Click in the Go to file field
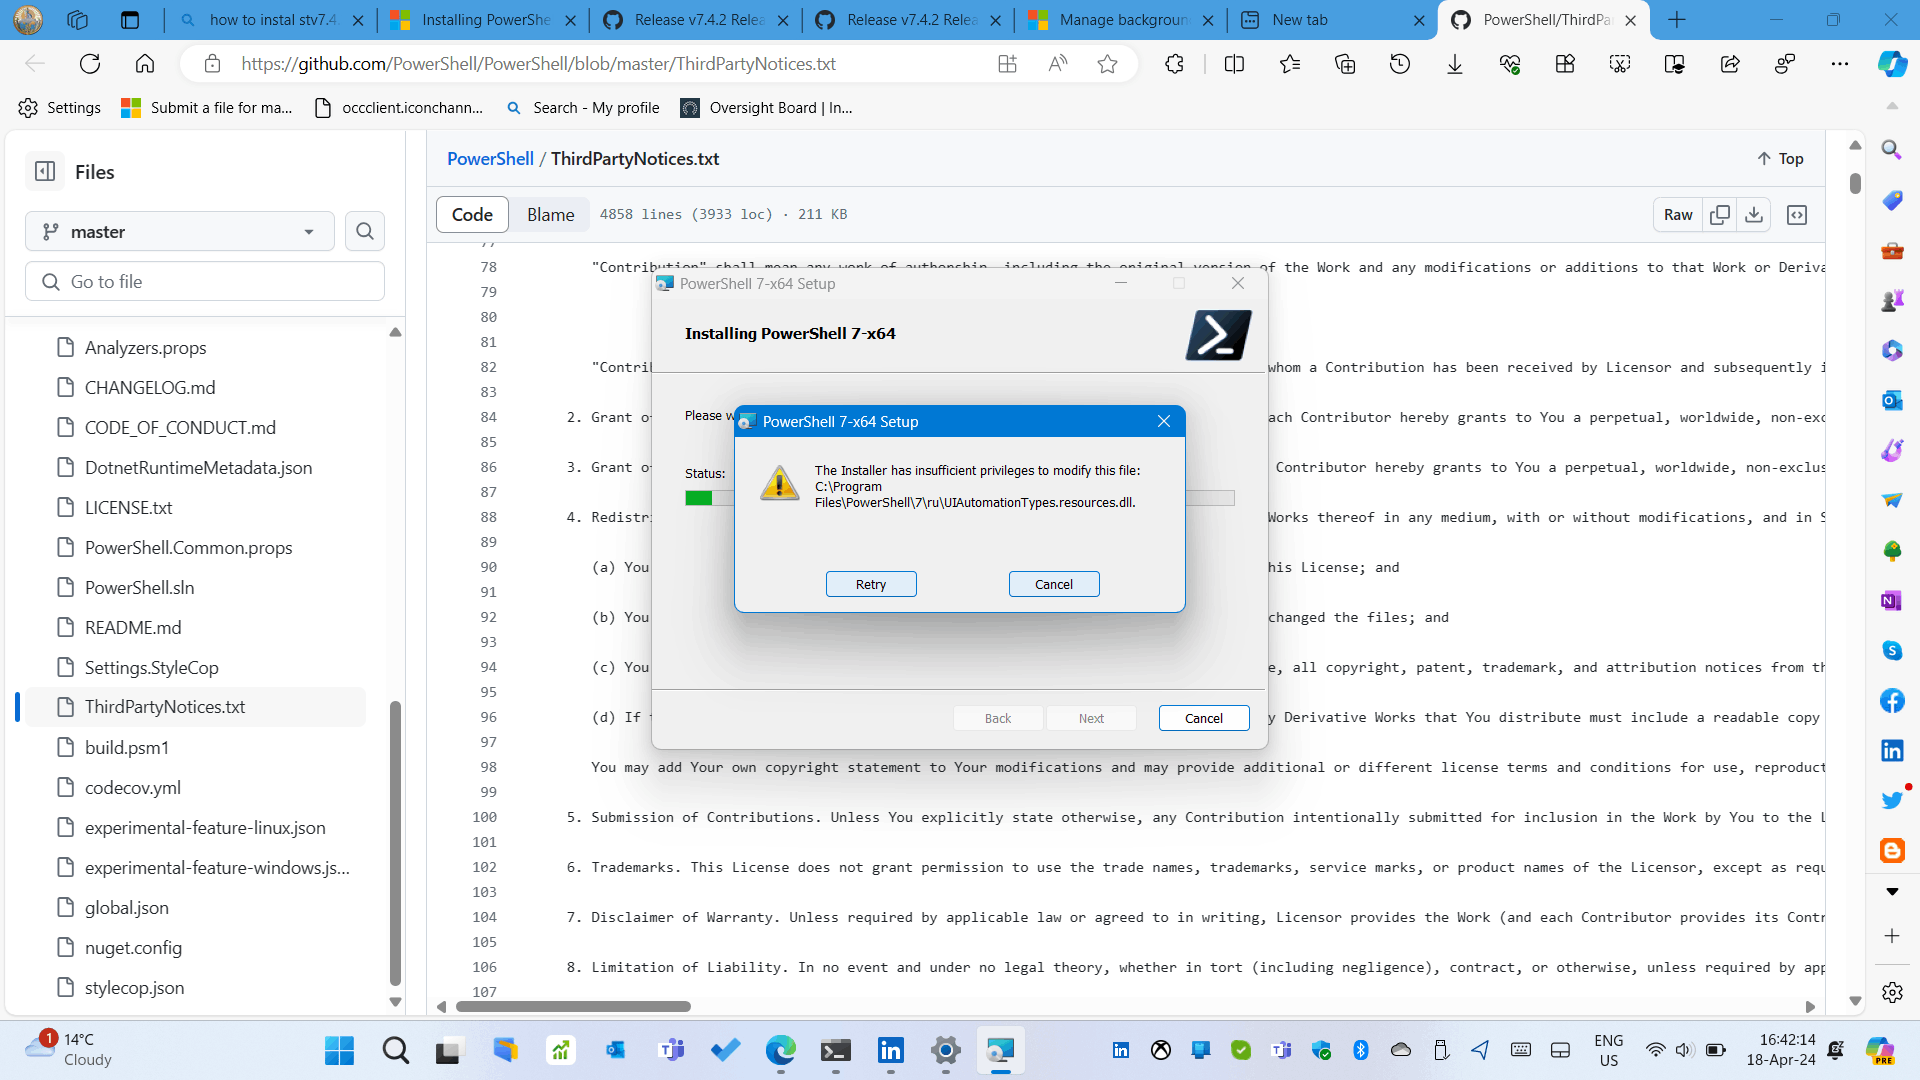This screenshot has height=1080, width=1920. tap(205, 282)
